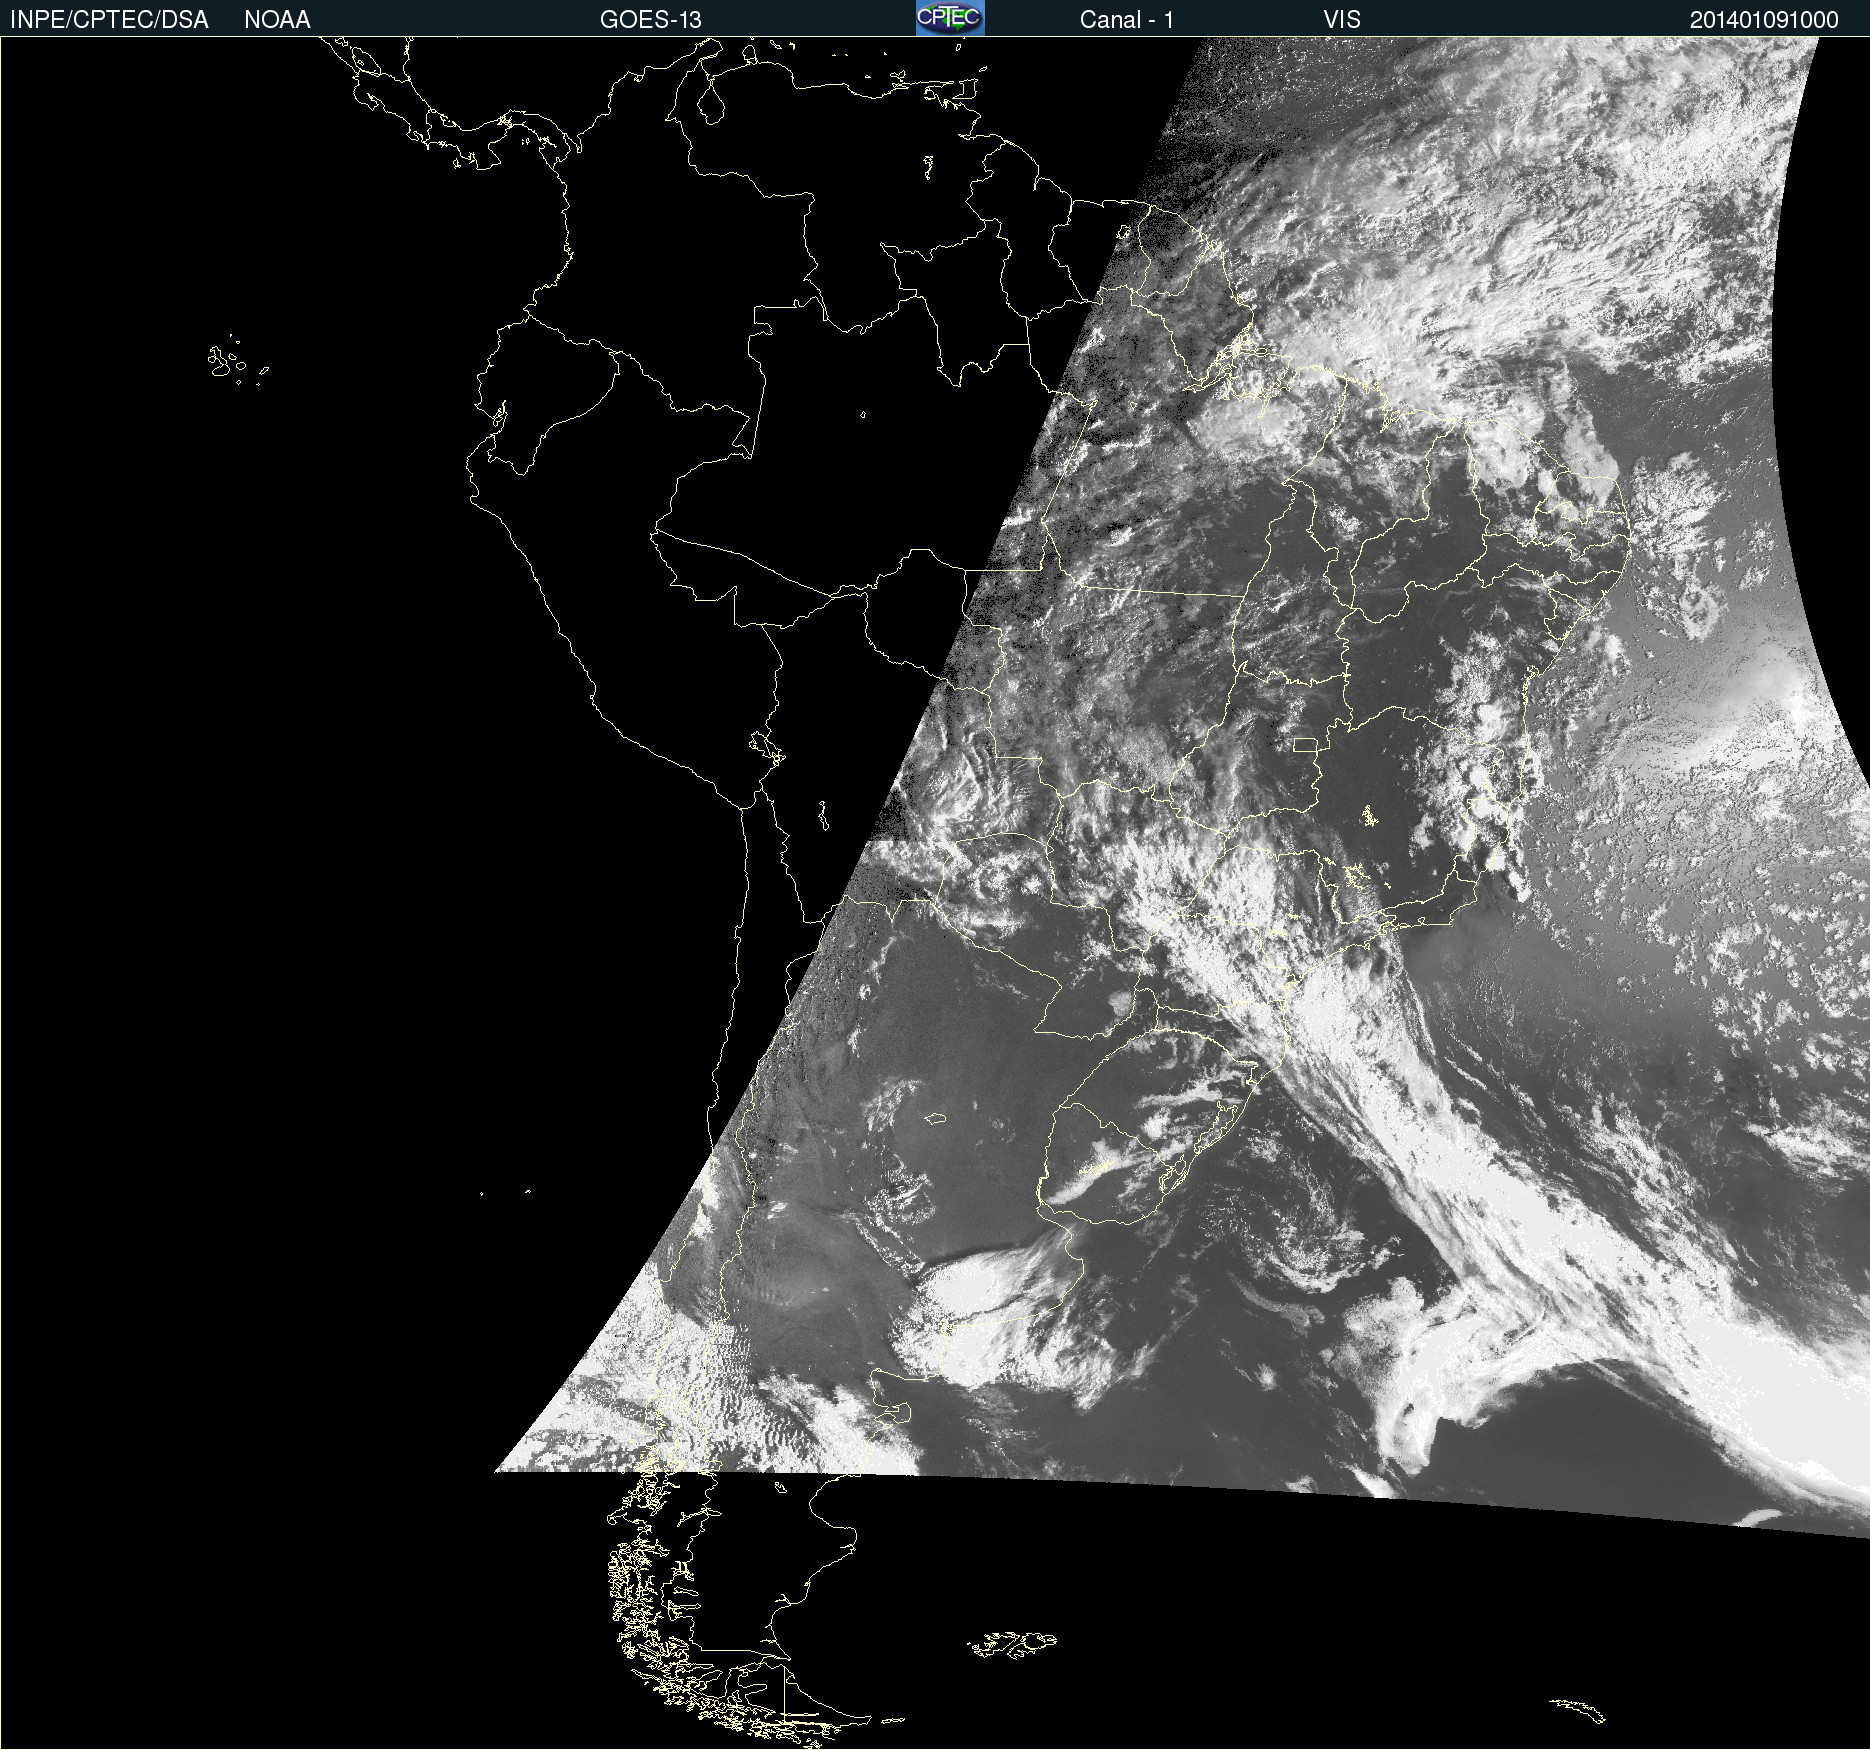Select the INPE/CPTEC/DSA header text

[109, 20]
